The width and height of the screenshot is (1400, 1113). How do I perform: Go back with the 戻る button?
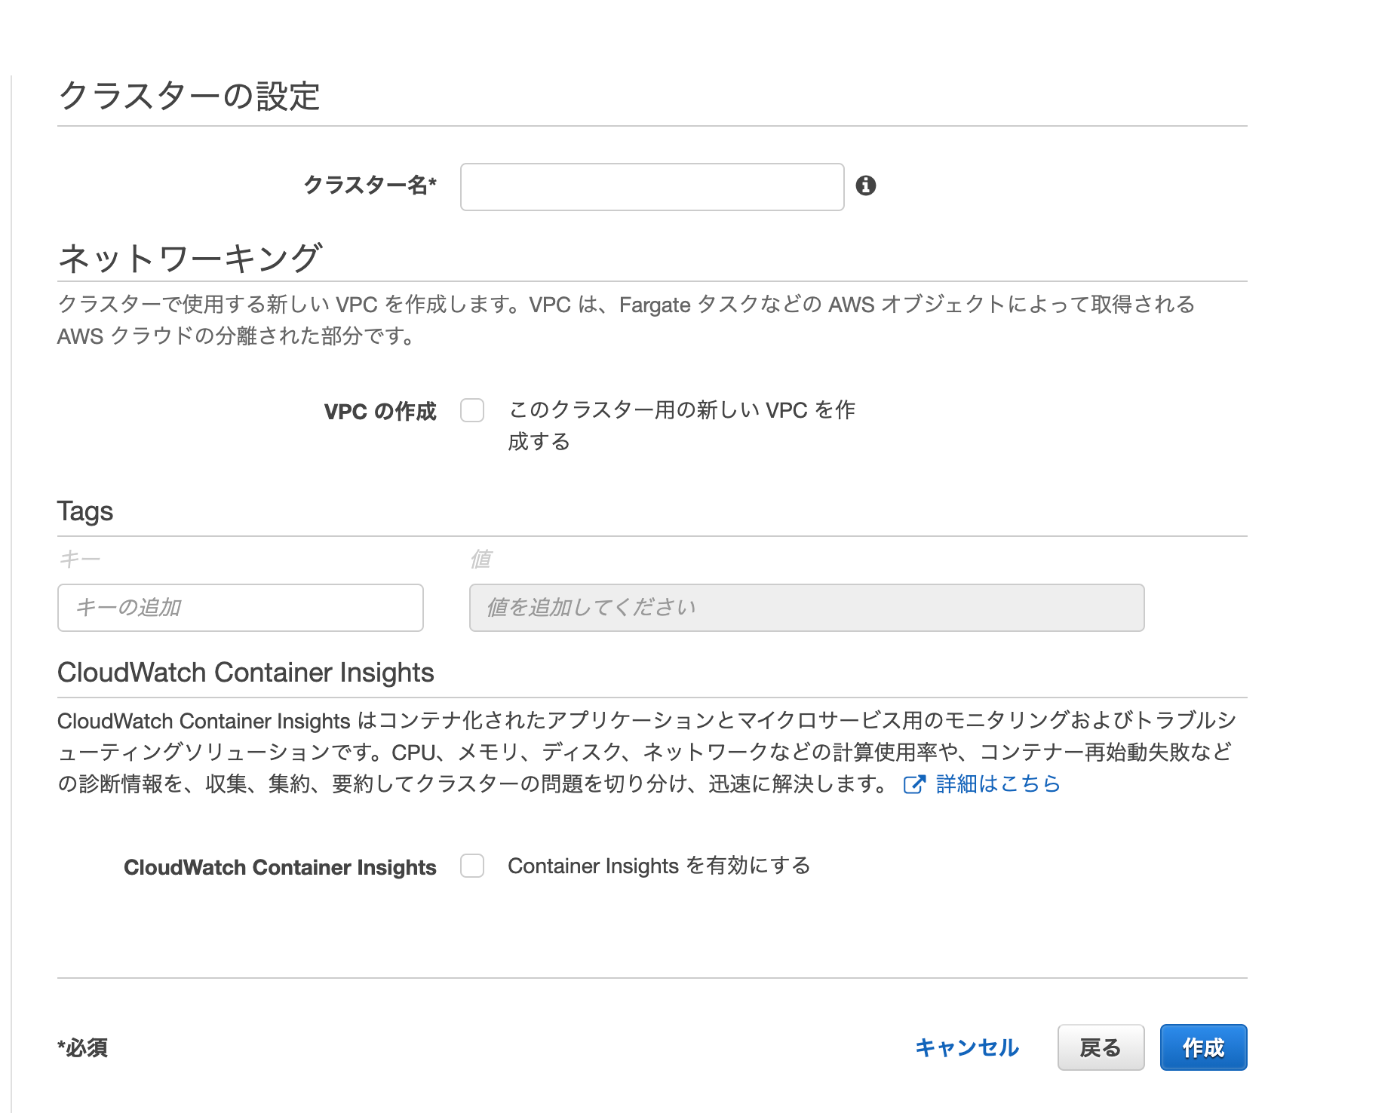1100,1047
